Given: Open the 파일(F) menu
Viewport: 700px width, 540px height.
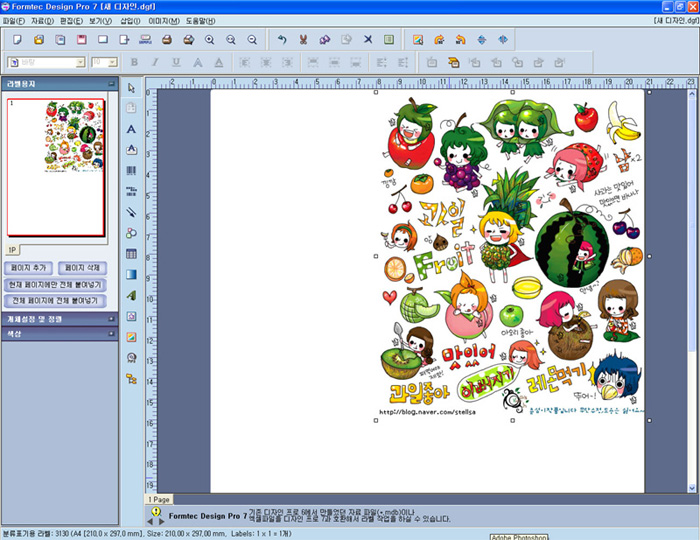Looking at the screenshot, I should pos(14,21).
